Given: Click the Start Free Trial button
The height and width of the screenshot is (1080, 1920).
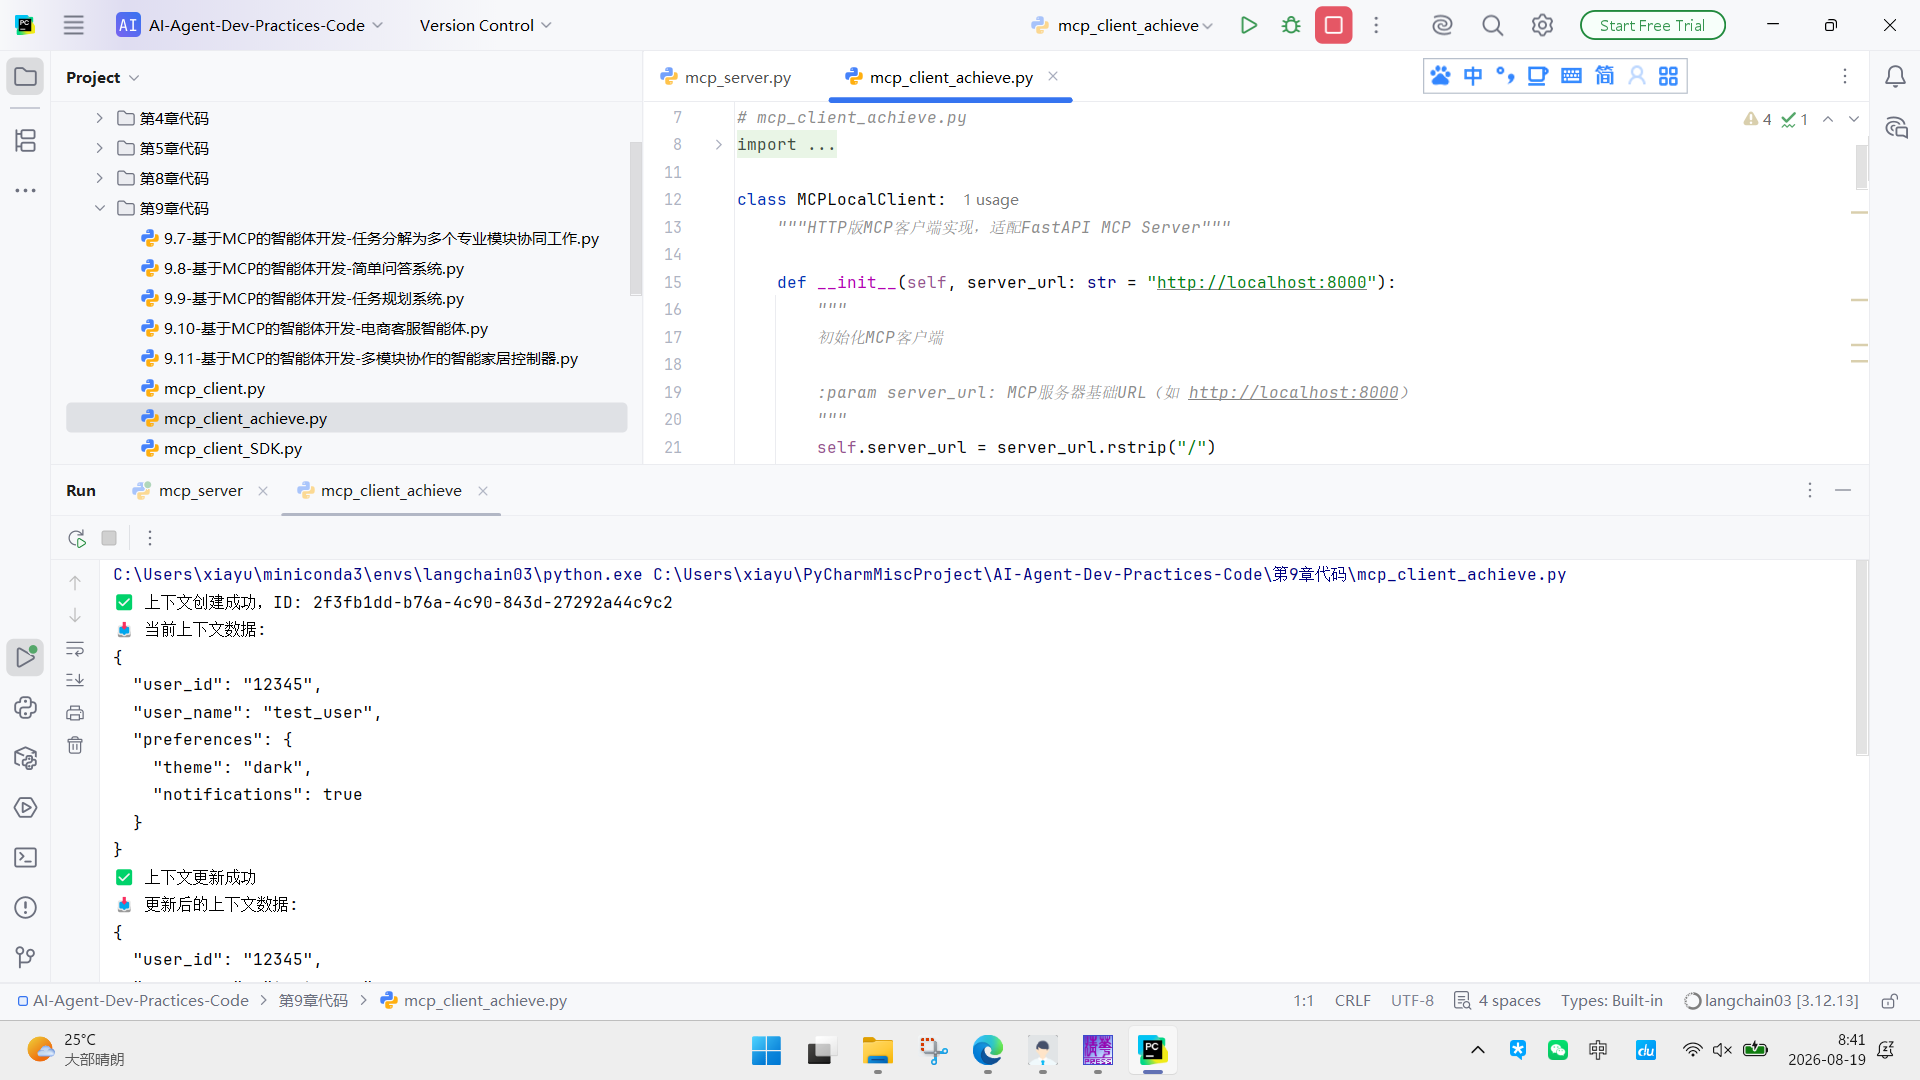Looking at the screenshot, I should point(1652,25).
